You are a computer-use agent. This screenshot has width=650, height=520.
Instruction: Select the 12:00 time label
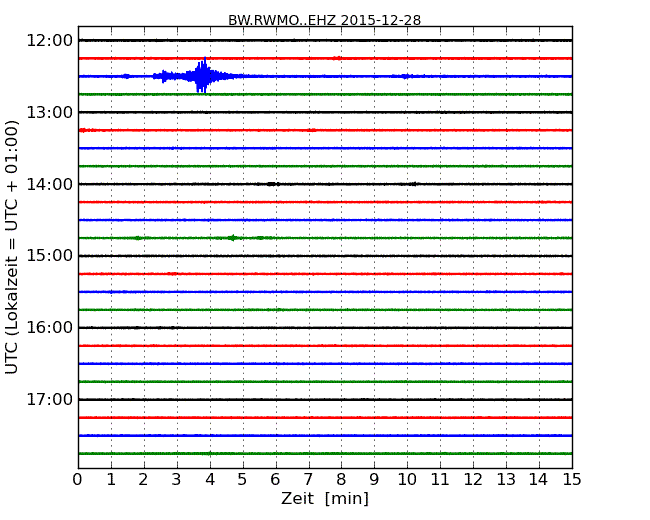point(49,41)
